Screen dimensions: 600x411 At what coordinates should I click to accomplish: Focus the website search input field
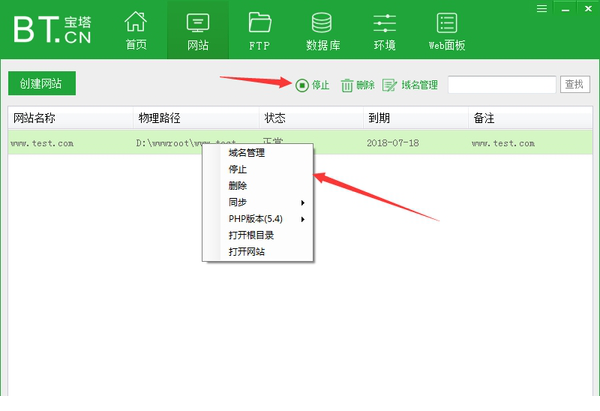pyautogui.click(x=501, y=85)
